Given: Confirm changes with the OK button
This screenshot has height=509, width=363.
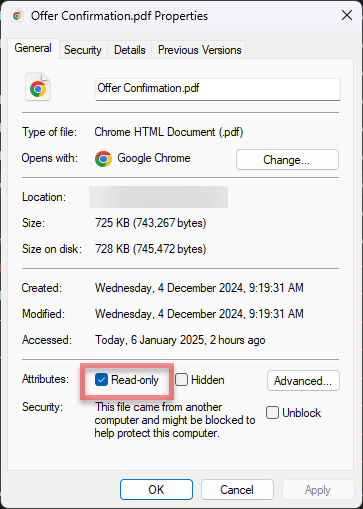Looking at the screenshot, I should [156, 490].
